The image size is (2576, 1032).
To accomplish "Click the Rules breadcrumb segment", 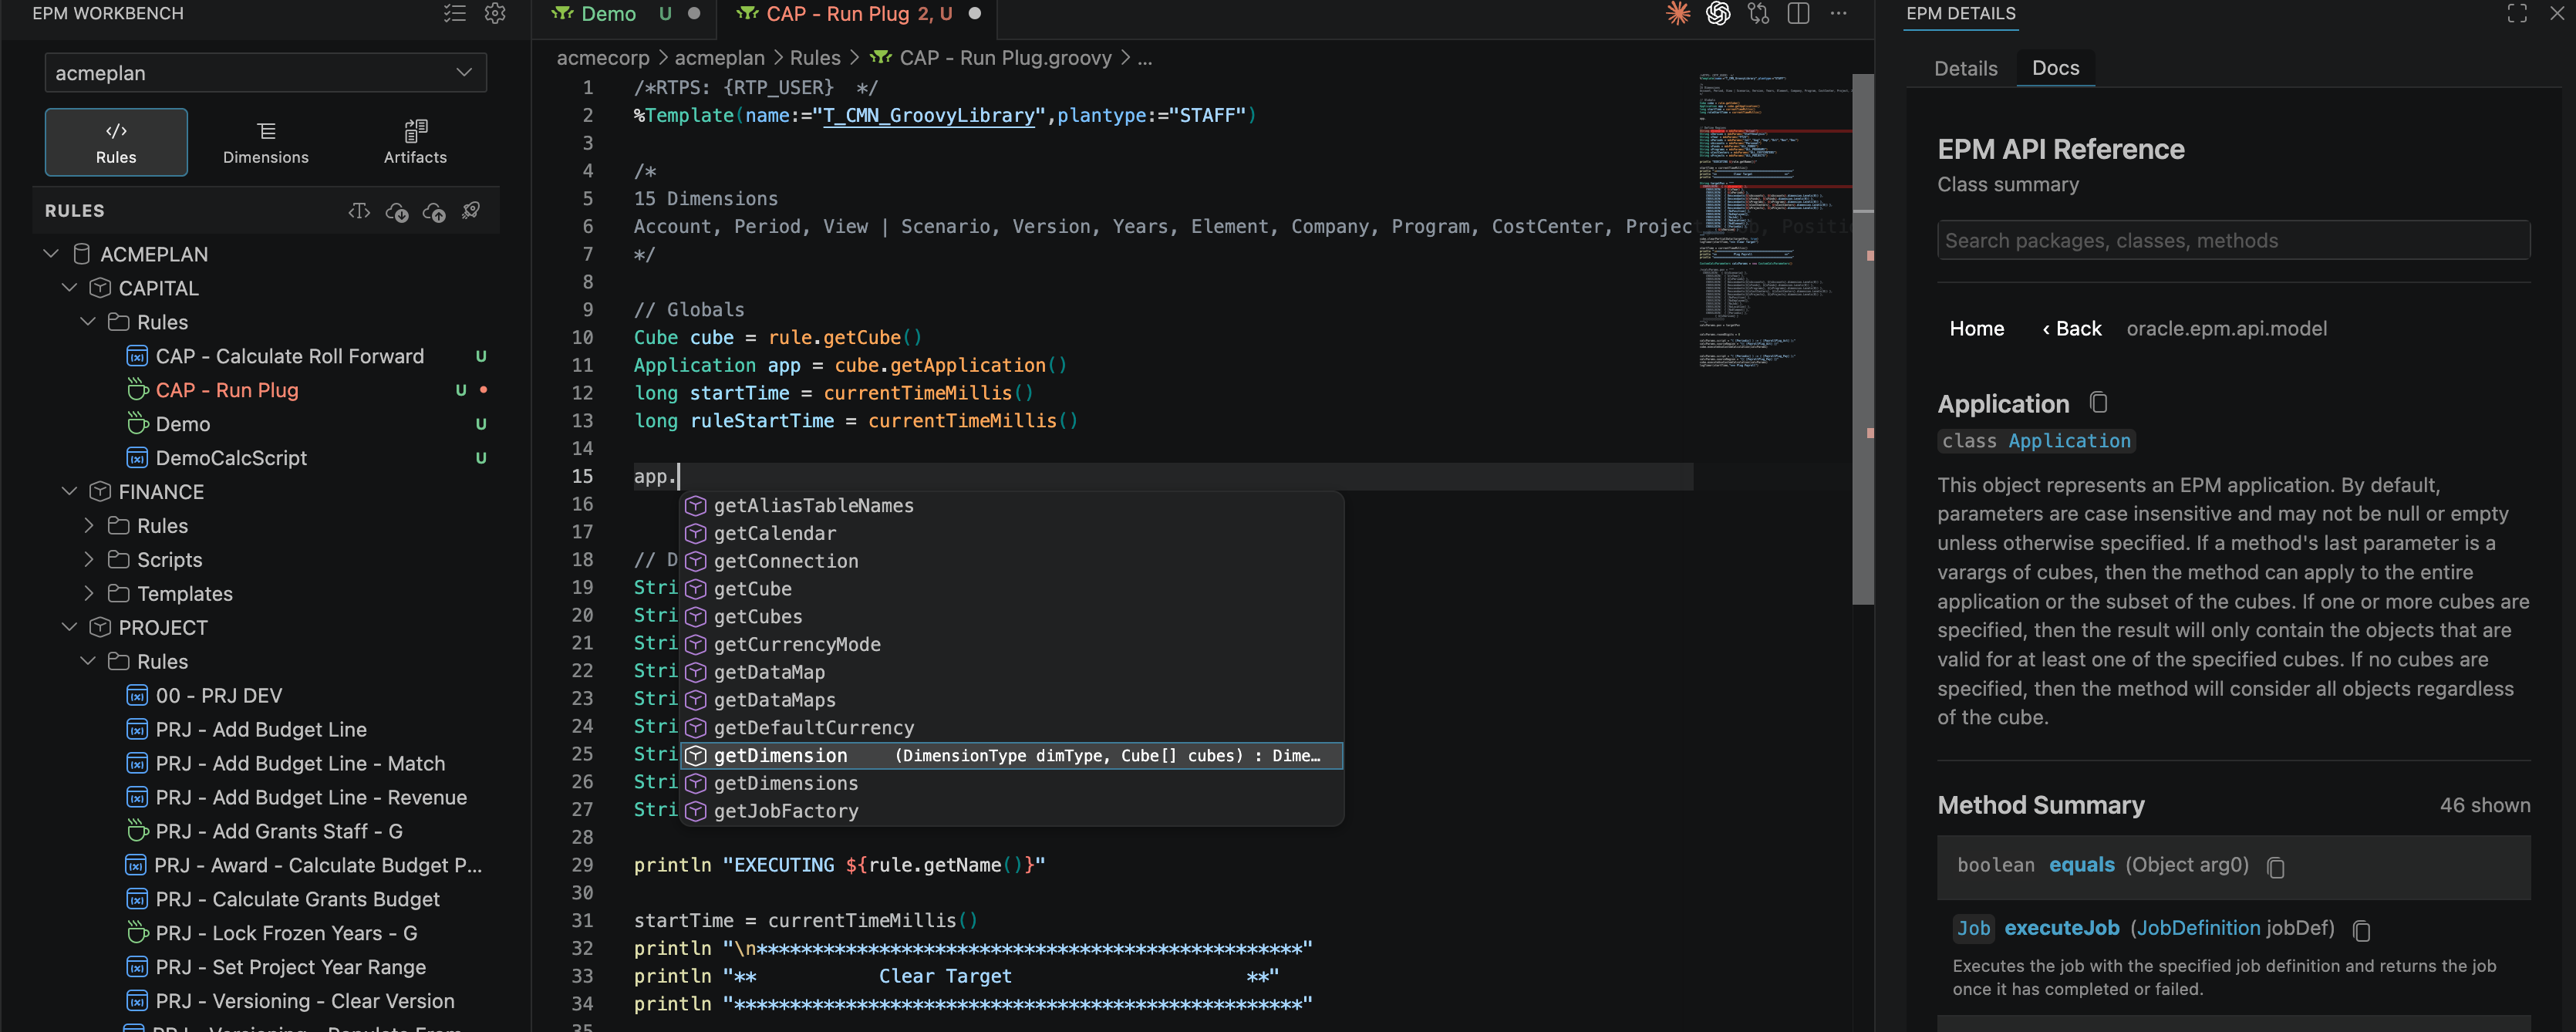I will click(x=815, y=58).
